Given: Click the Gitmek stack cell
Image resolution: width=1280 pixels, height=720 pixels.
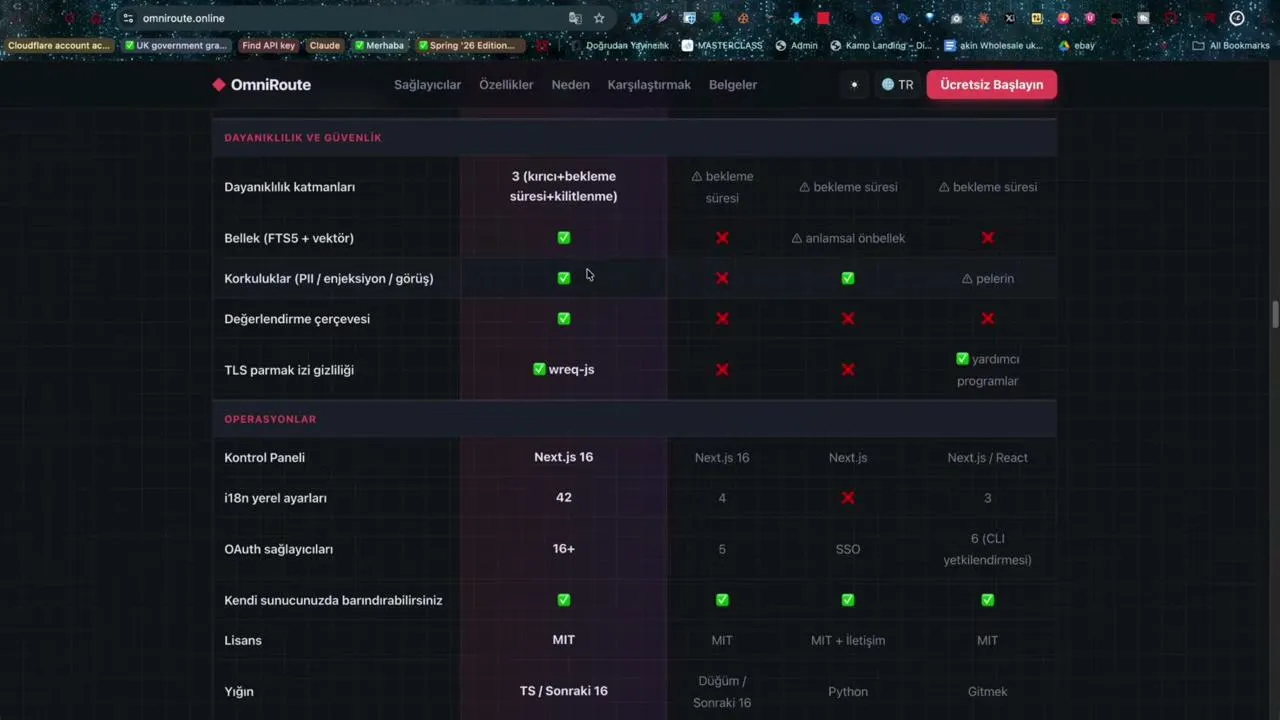Looking at the screenshot, I should (988, 692).
